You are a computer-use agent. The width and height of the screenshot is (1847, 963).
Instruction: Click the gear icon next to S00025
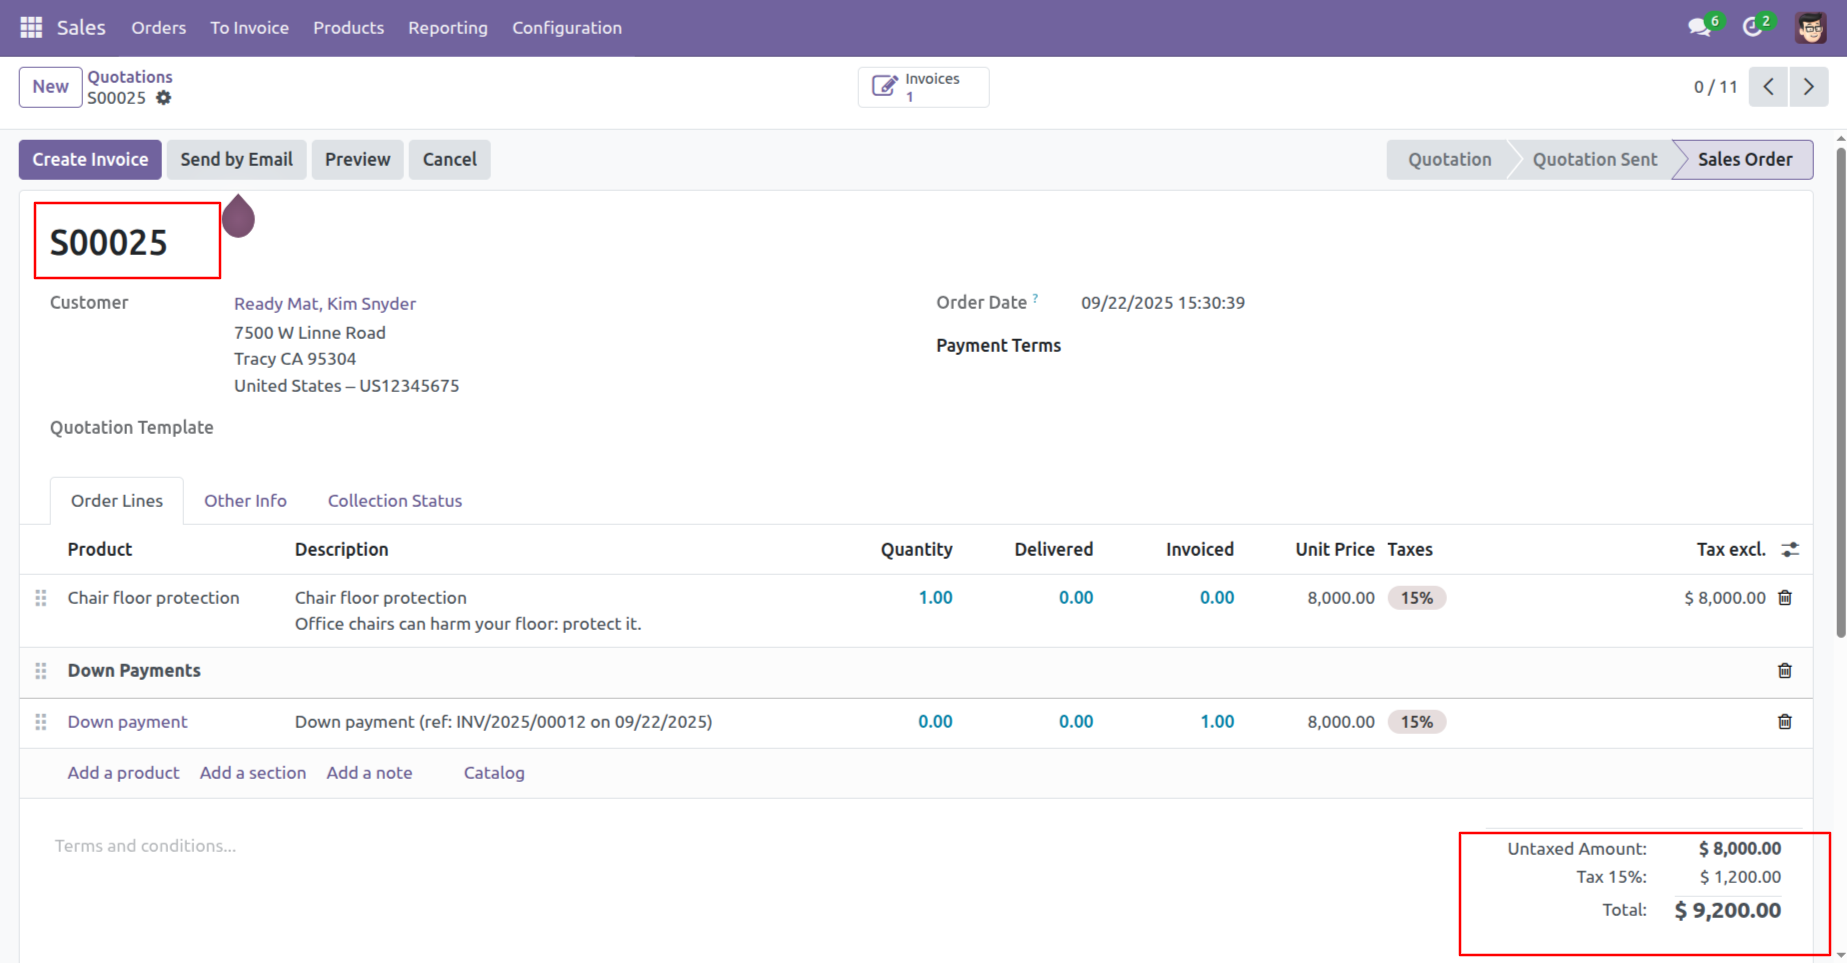click(x=164, y=98)
